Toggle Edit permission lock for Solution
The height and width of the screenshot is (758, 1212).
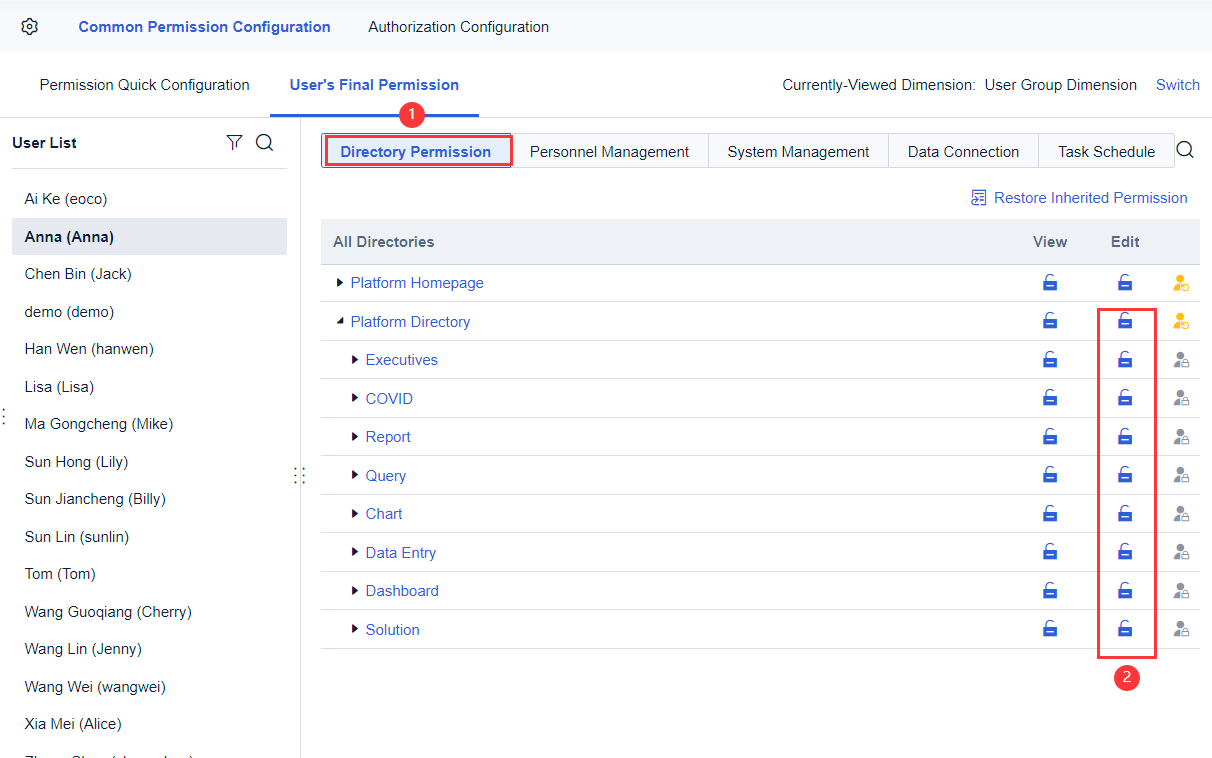(x=1125, y=629)
